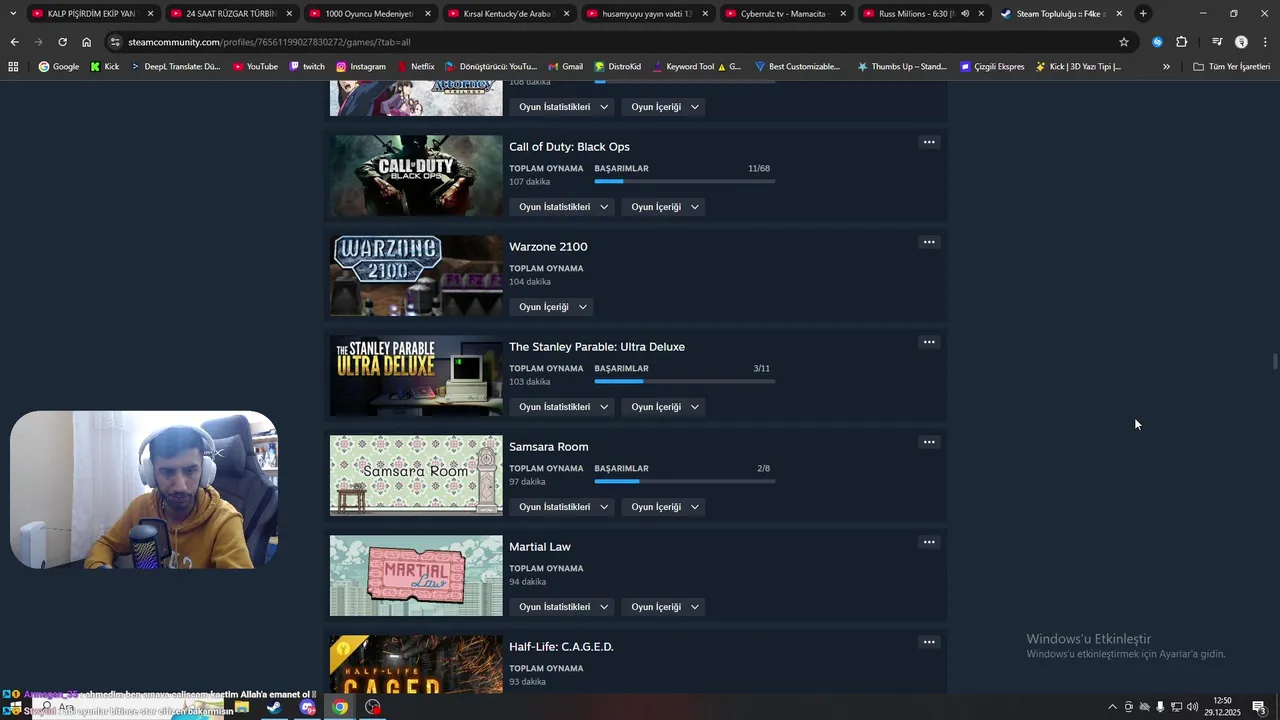Expand Oyun İstatistikleri for Samsara Room
The image size is (1280, 720).
(x=564, y=507)
